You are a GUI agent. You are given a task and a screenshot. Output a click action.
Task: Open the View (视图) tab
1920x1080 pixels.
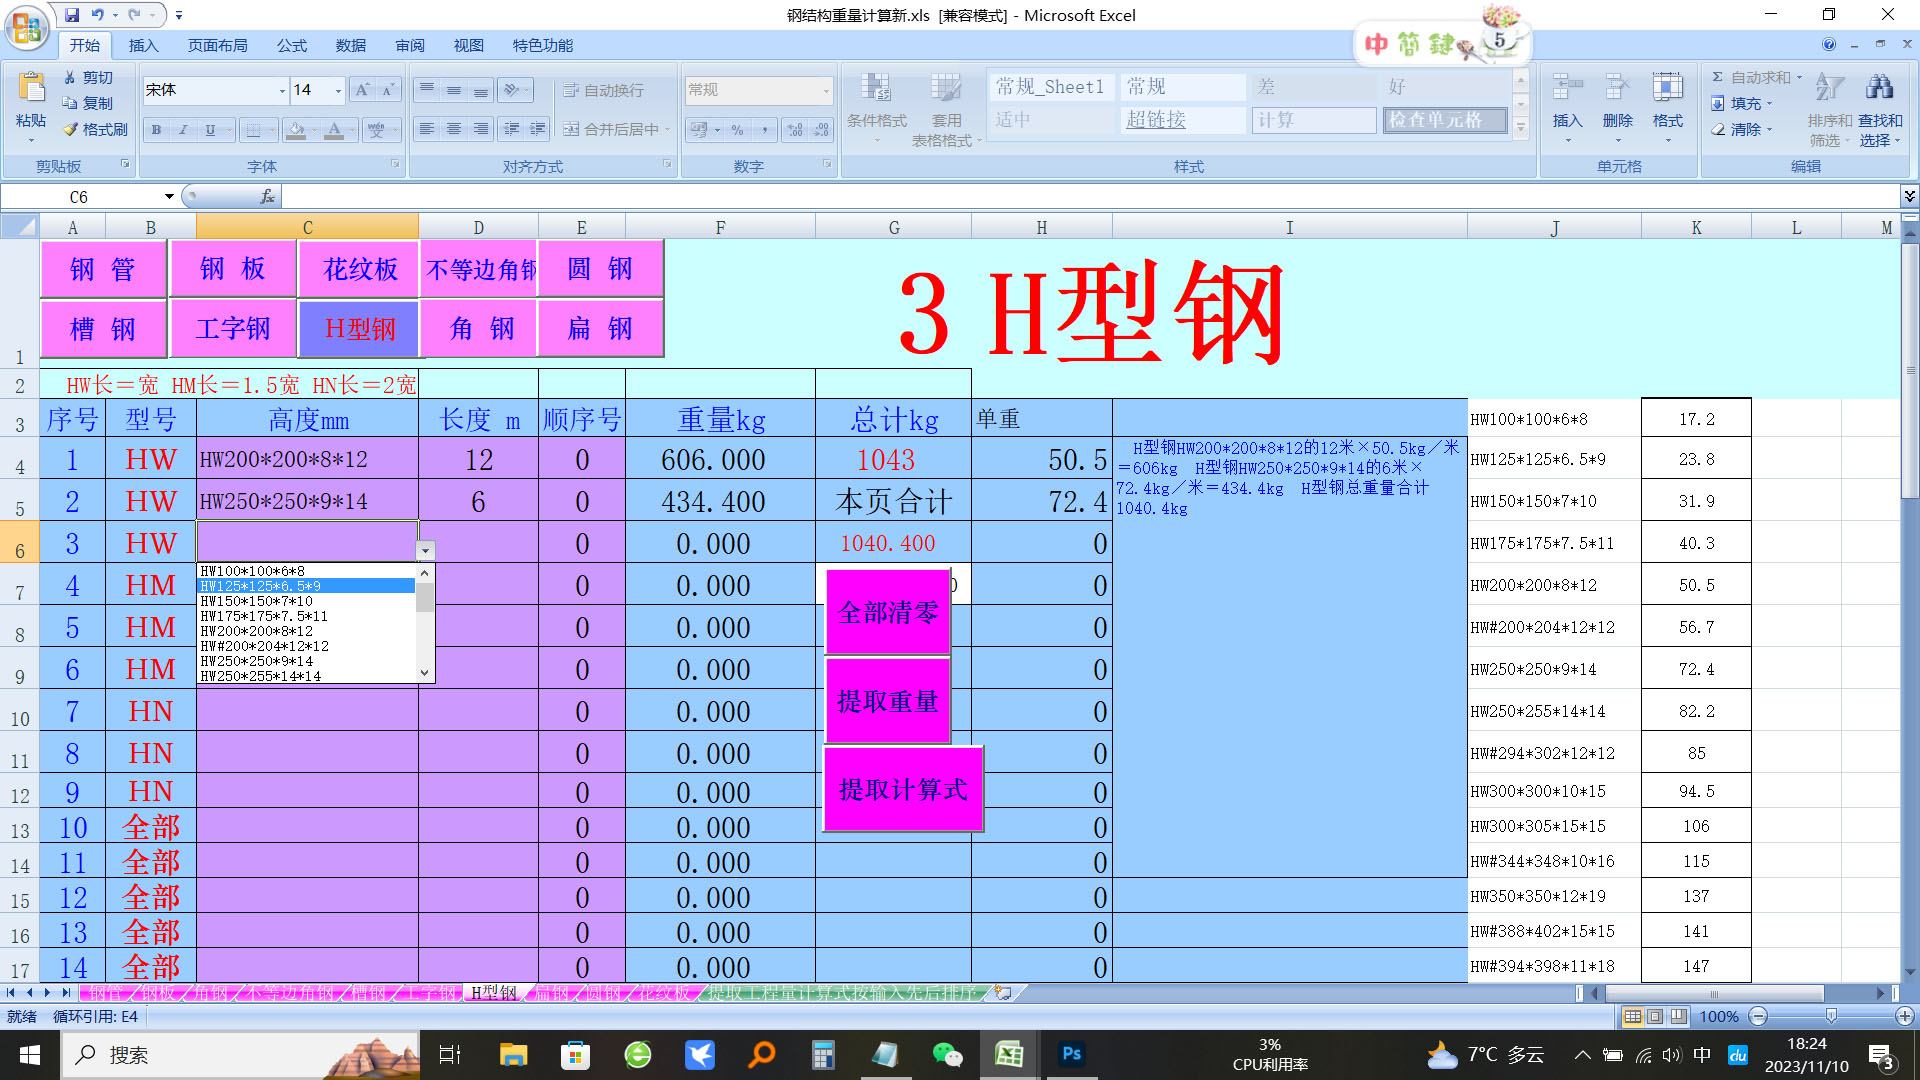click(x=468, y=45)
